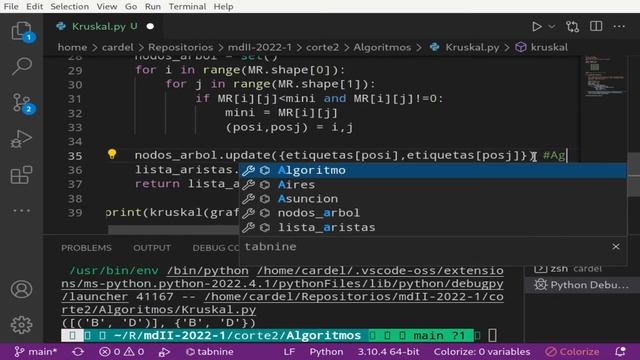
Task: Click the /bin/python link in terminal
Action: point(207,271)
